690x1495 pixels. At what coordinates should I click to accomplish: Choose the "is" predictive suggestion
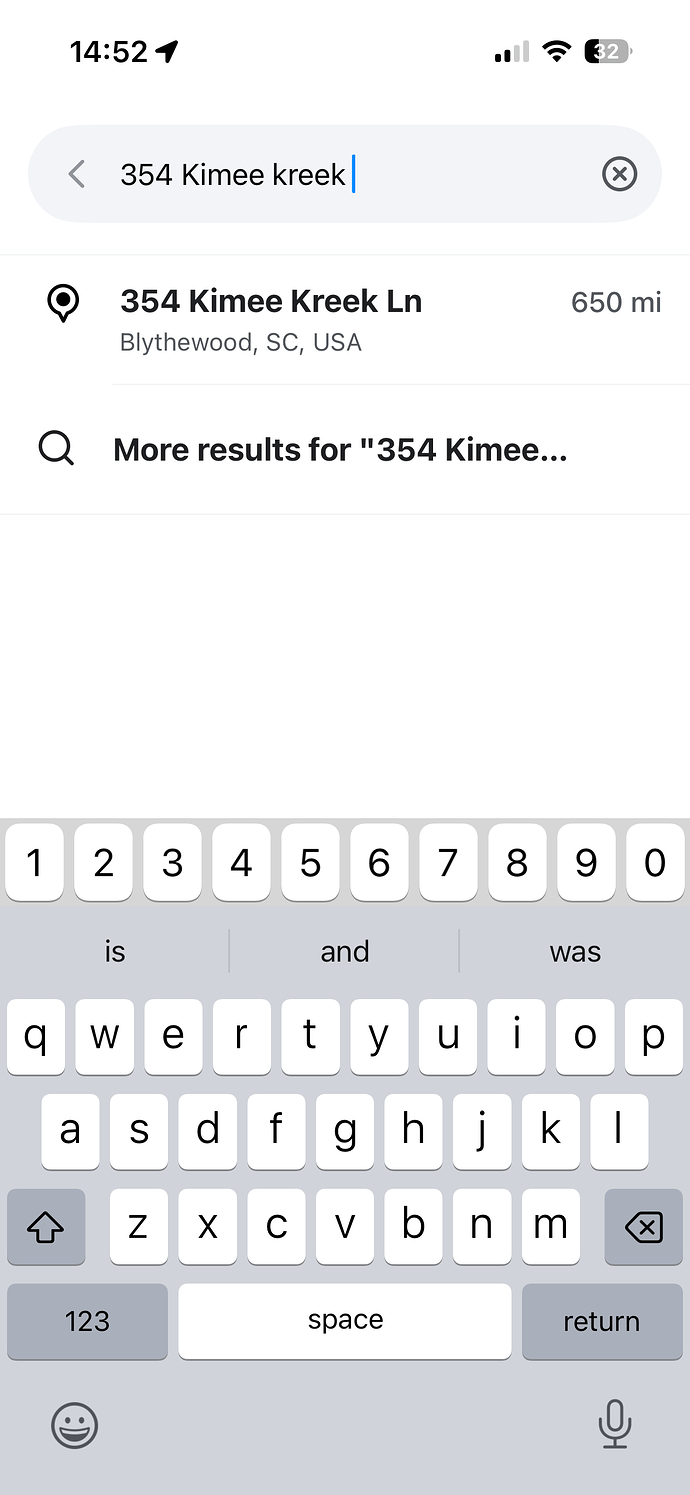115,951
